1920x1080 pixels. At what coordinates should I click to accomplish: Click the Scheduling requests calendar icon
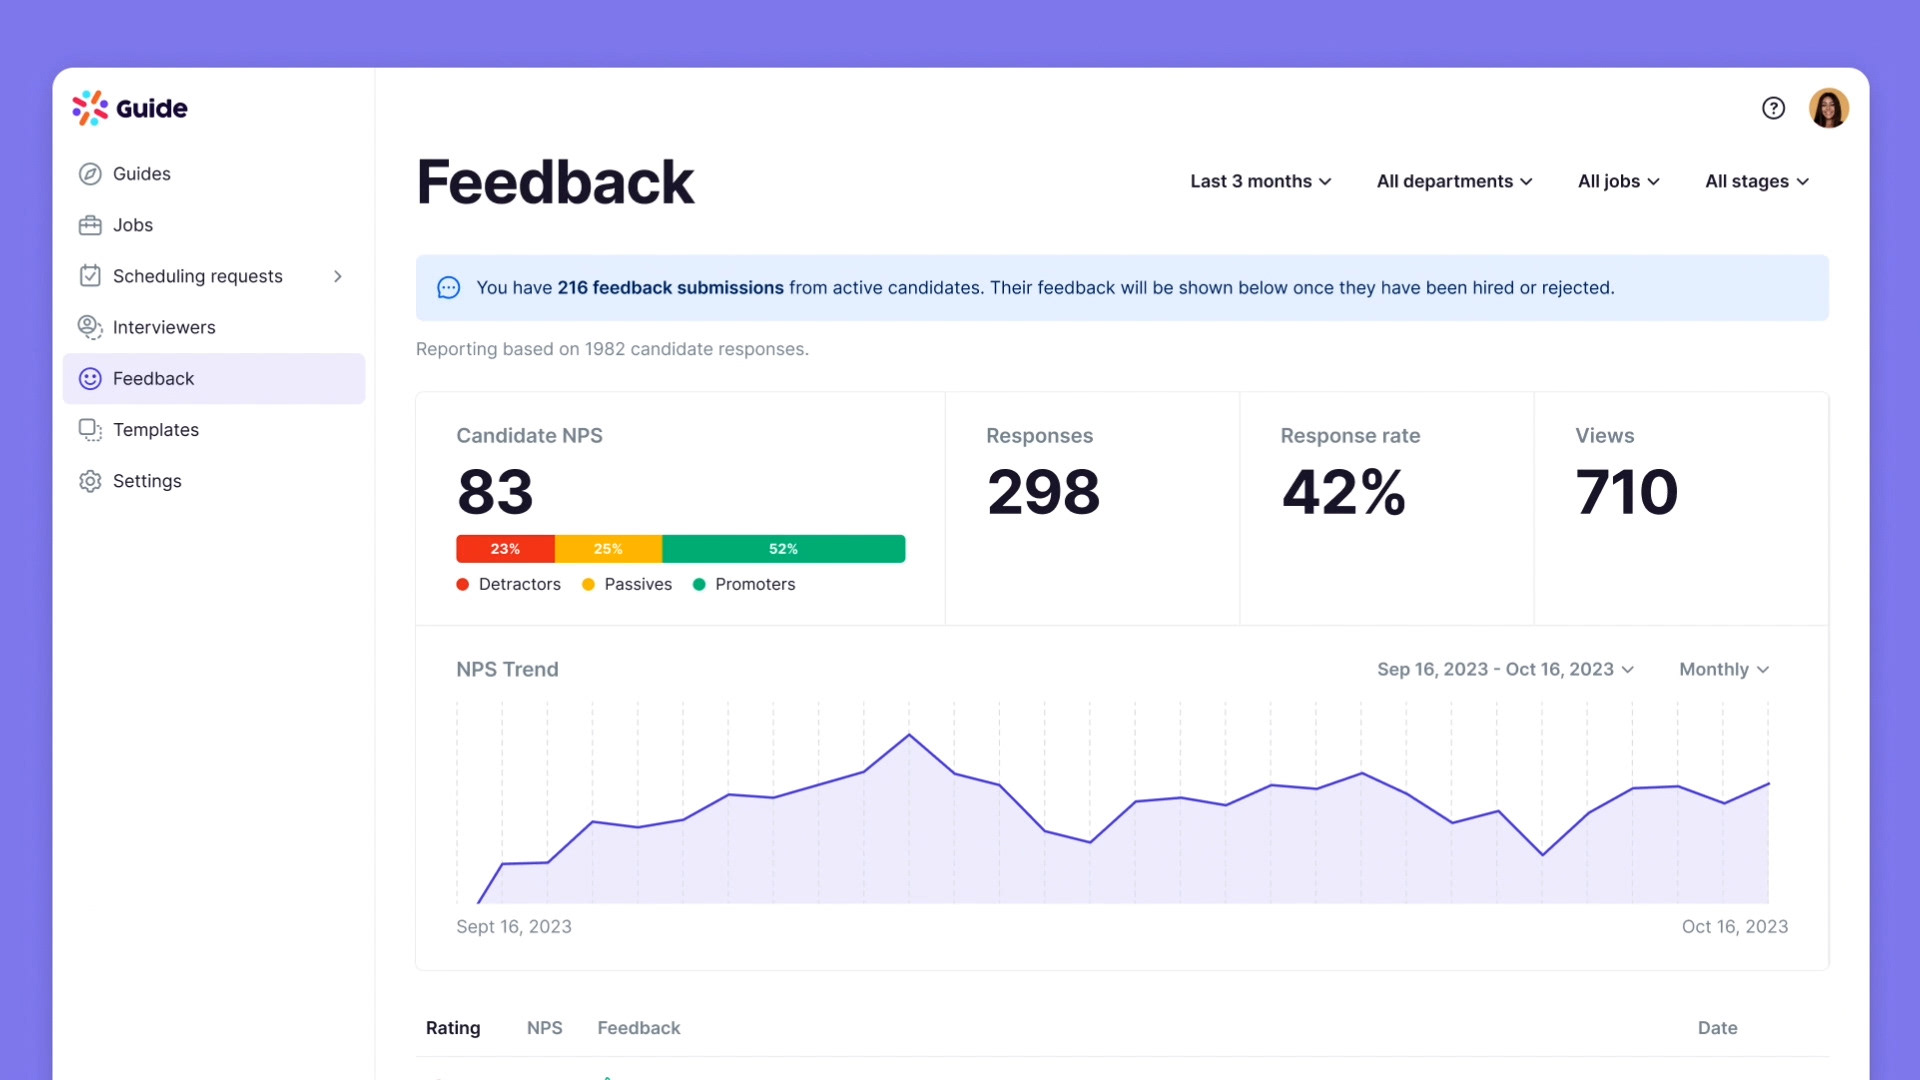click(x=90, y=276)
